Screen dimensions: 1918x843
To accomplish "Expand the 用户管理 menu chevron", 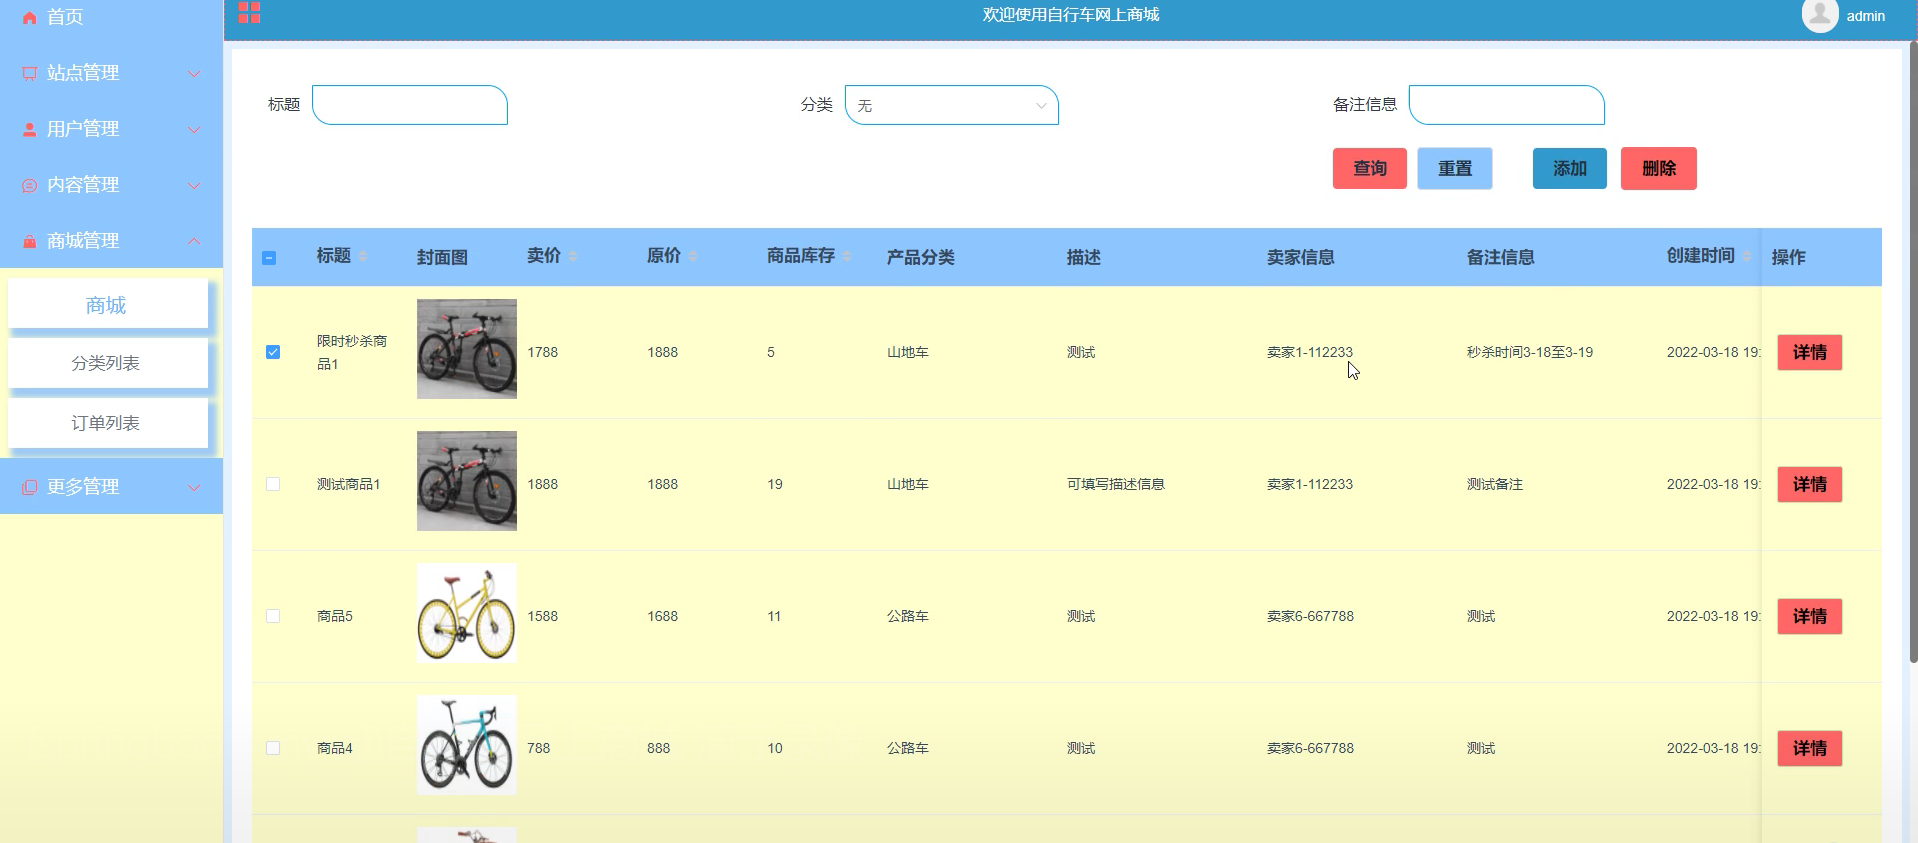I will (194, 130).
